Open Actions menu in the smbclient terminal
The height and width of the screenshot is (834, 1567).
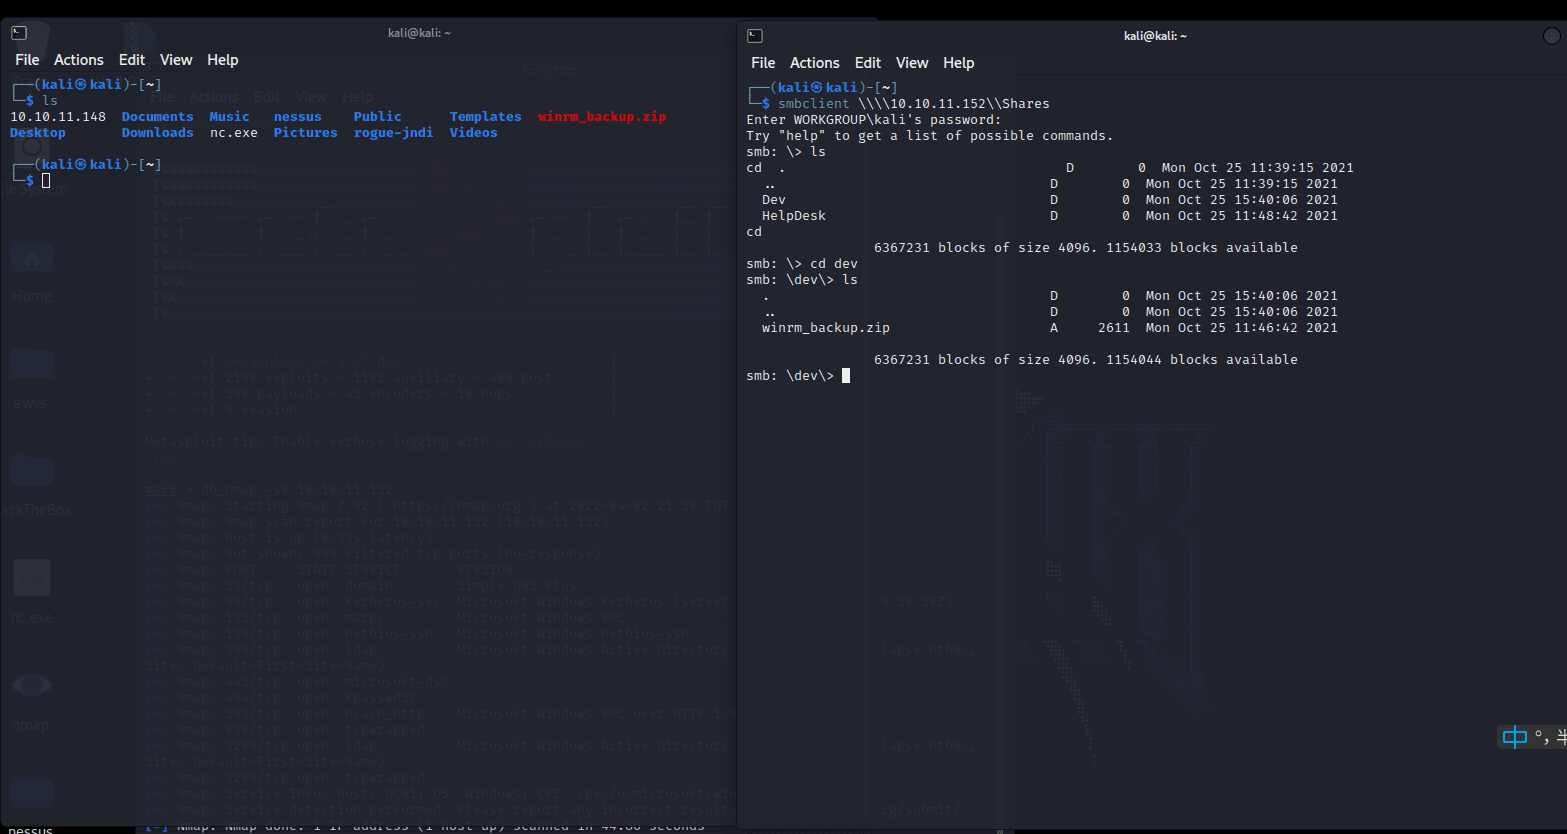pyautogui.click(x=814, y=63)
